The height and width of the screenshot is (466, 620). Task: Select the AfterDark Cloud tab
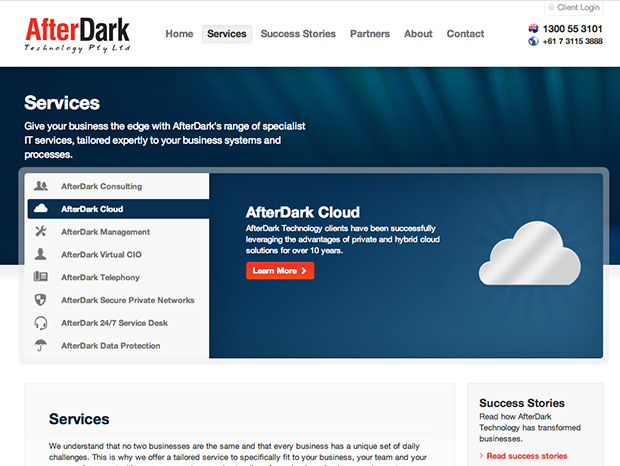(119, 209)
